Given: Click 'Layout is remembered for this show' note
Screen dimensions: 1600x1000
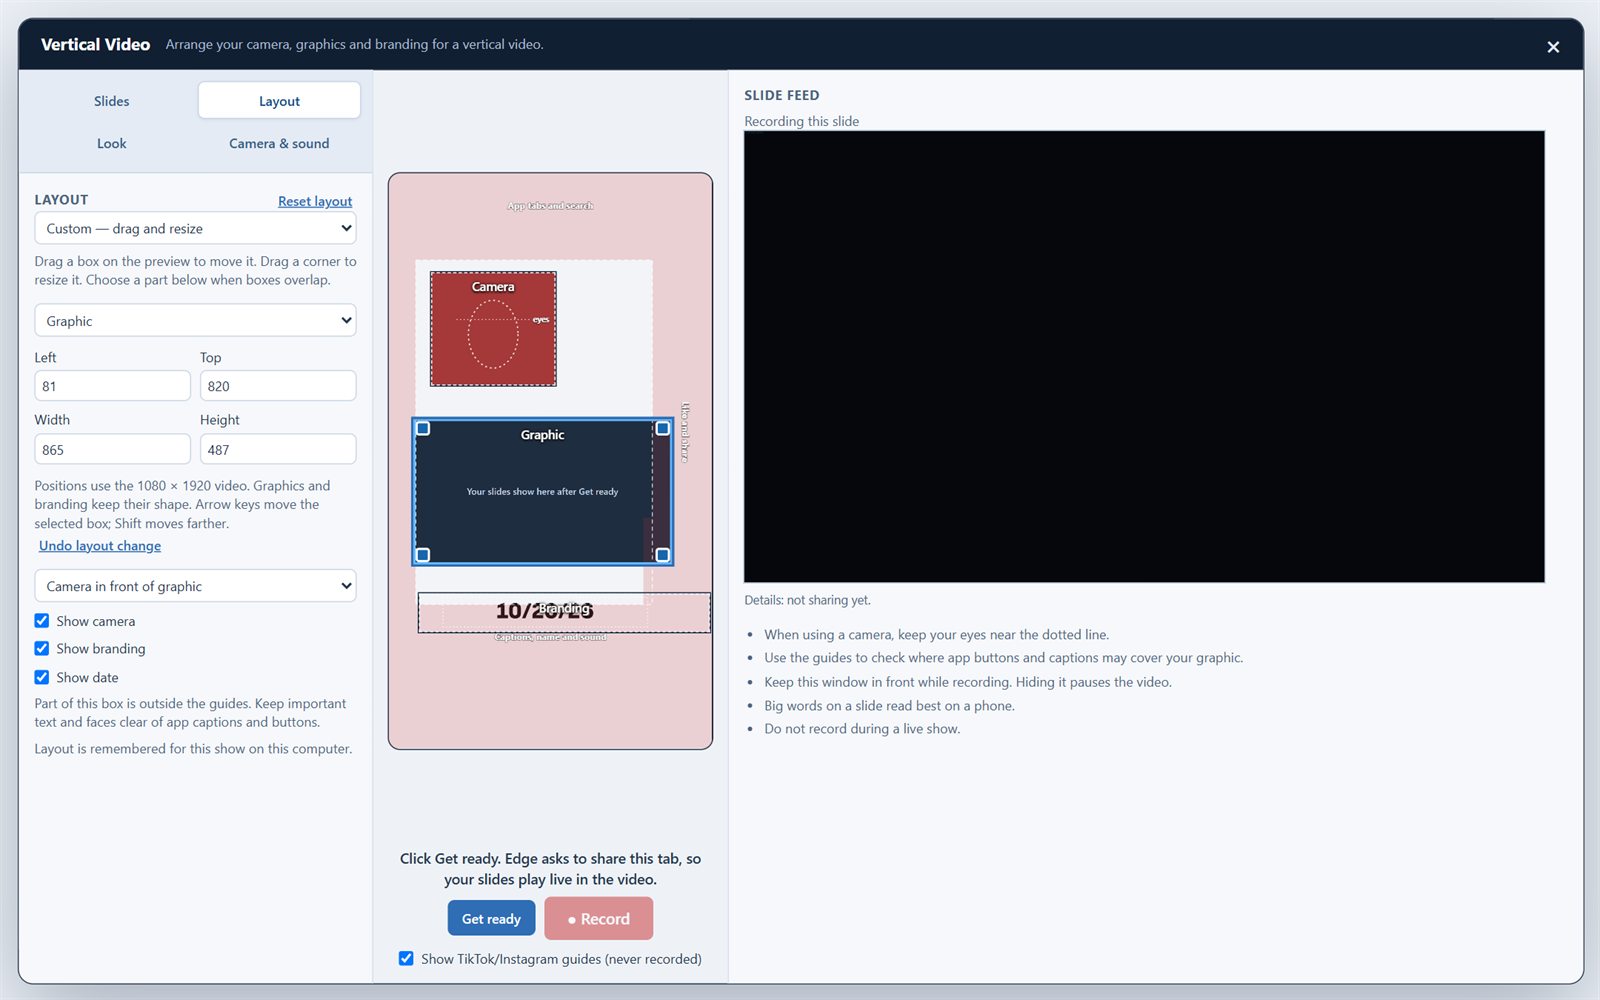Looking at the screenshot, I should pos(193,749).
